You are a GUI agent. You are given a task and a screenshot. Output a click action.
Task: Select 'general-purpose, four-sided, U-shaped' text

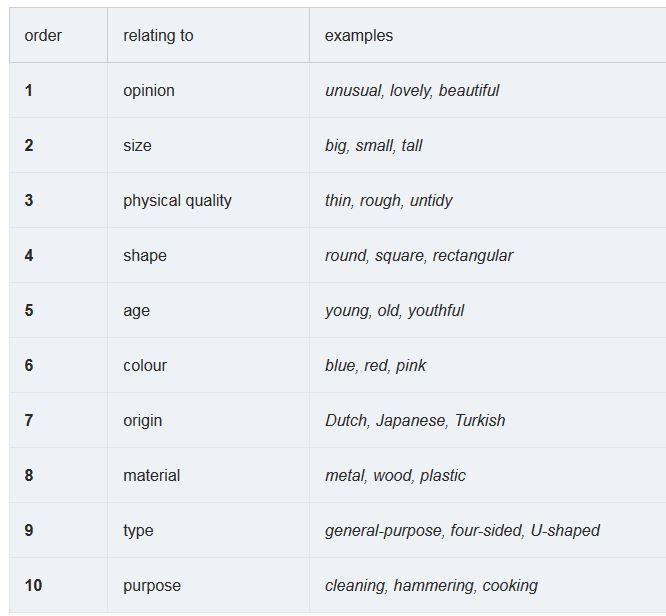(x=462, y=531)
